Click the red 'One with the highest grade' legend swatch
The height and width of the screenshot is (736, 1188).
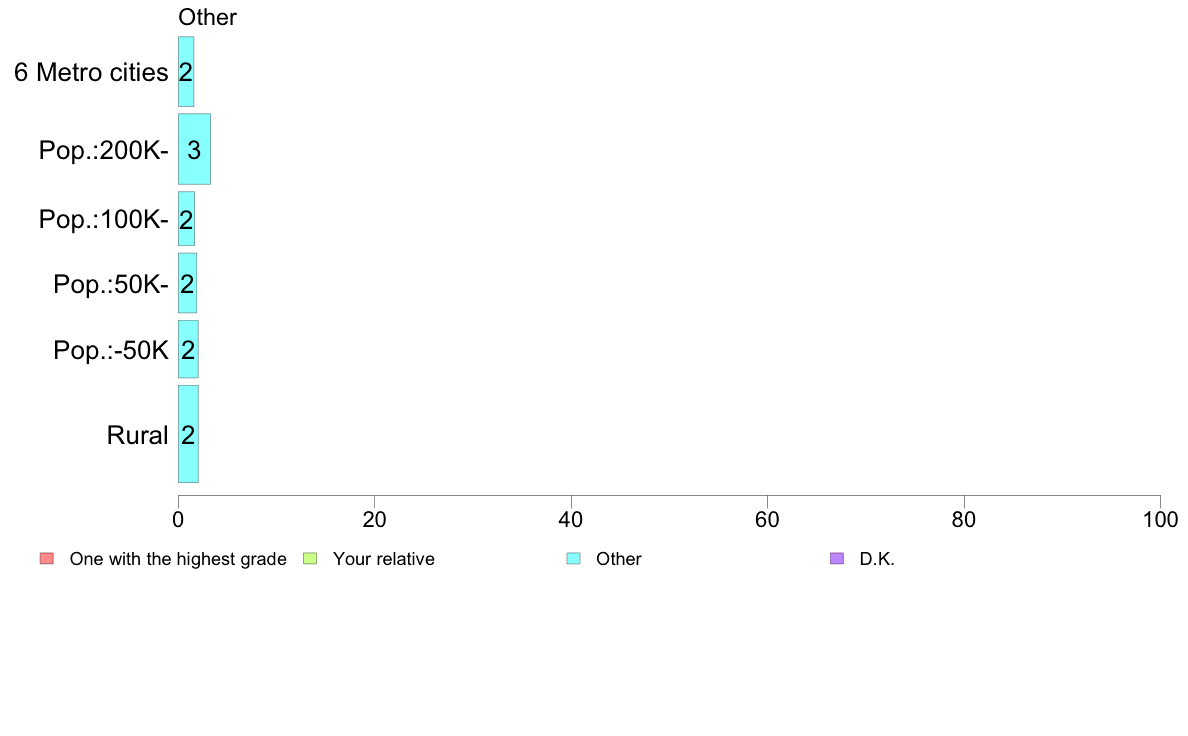pos(47,559)
